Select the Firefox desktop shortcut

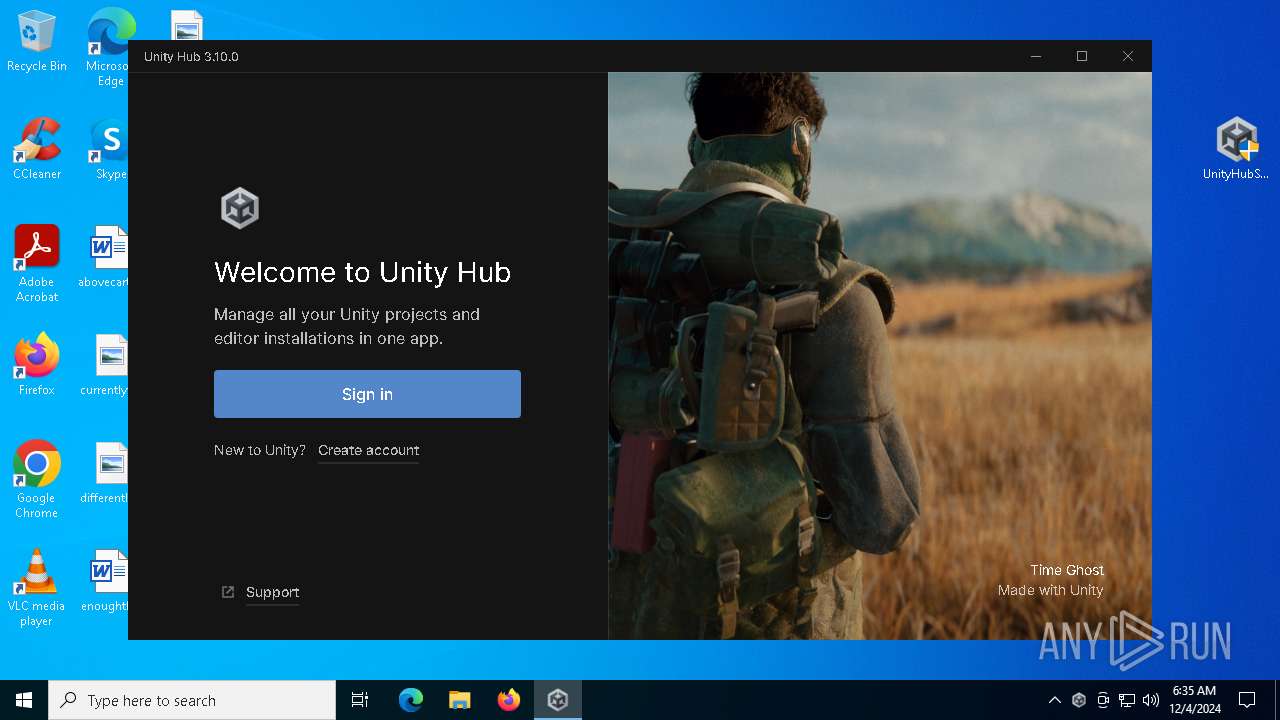coord(37,364)
